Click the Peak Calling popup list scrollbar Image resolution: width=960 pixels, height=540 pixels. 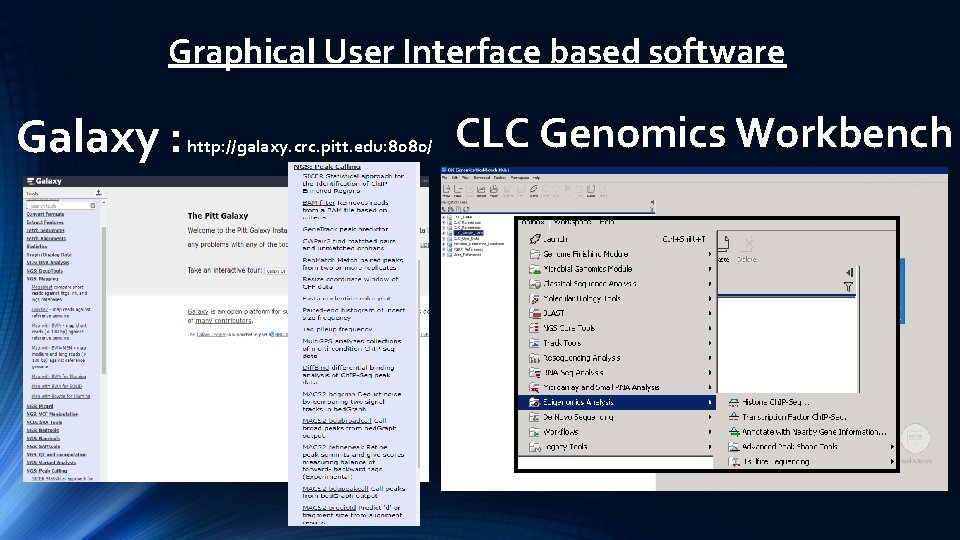point(419,363)
